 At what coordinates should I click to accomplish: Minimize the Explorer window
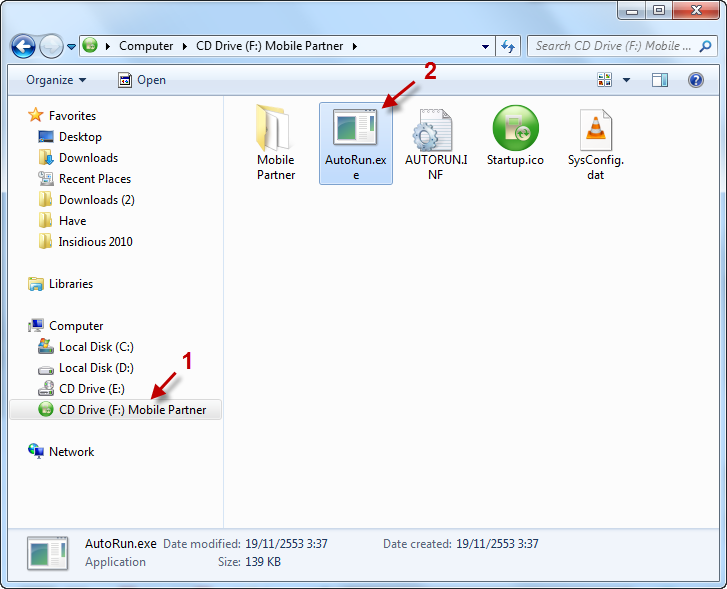tap(632, 10)
